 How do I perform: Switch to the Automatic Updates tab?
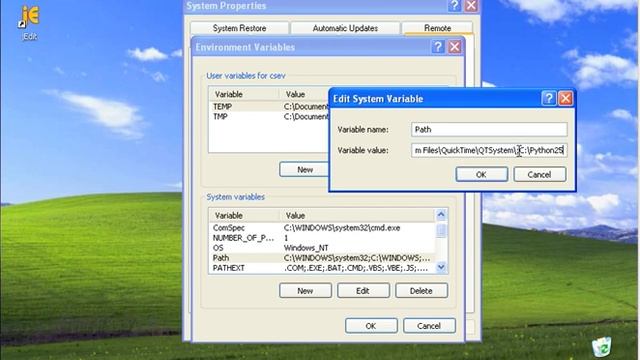pyautogui.click(x=345, y=28)
